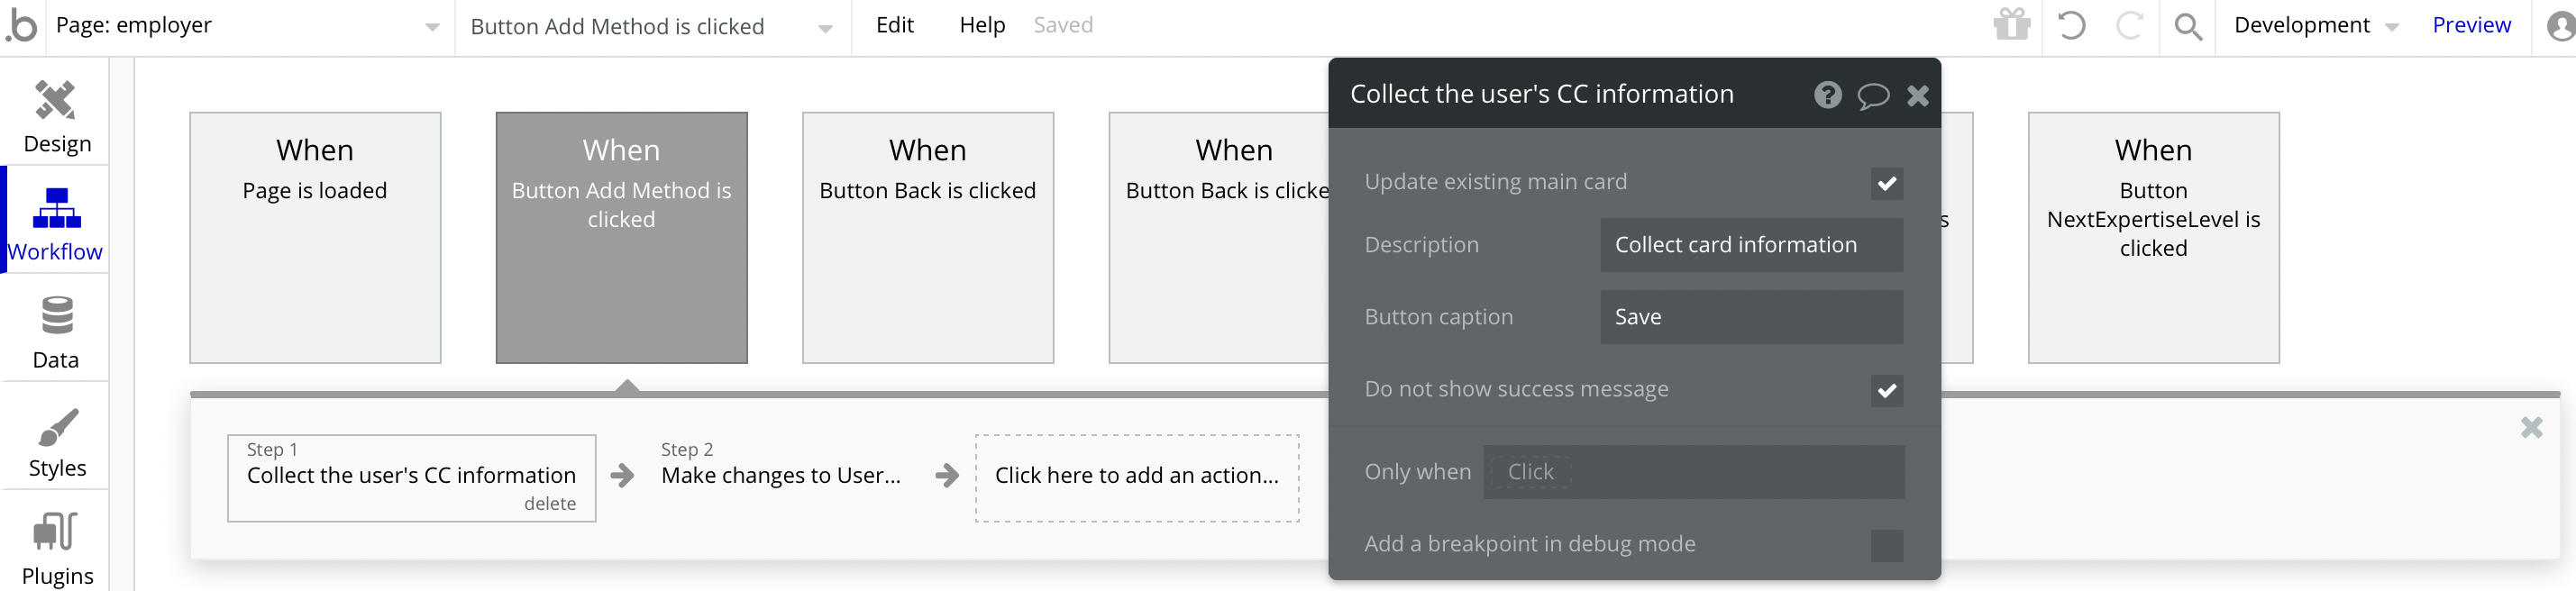Click the help question mark icon
This screenshot has height=591, width=2576.
[1827, 95]
